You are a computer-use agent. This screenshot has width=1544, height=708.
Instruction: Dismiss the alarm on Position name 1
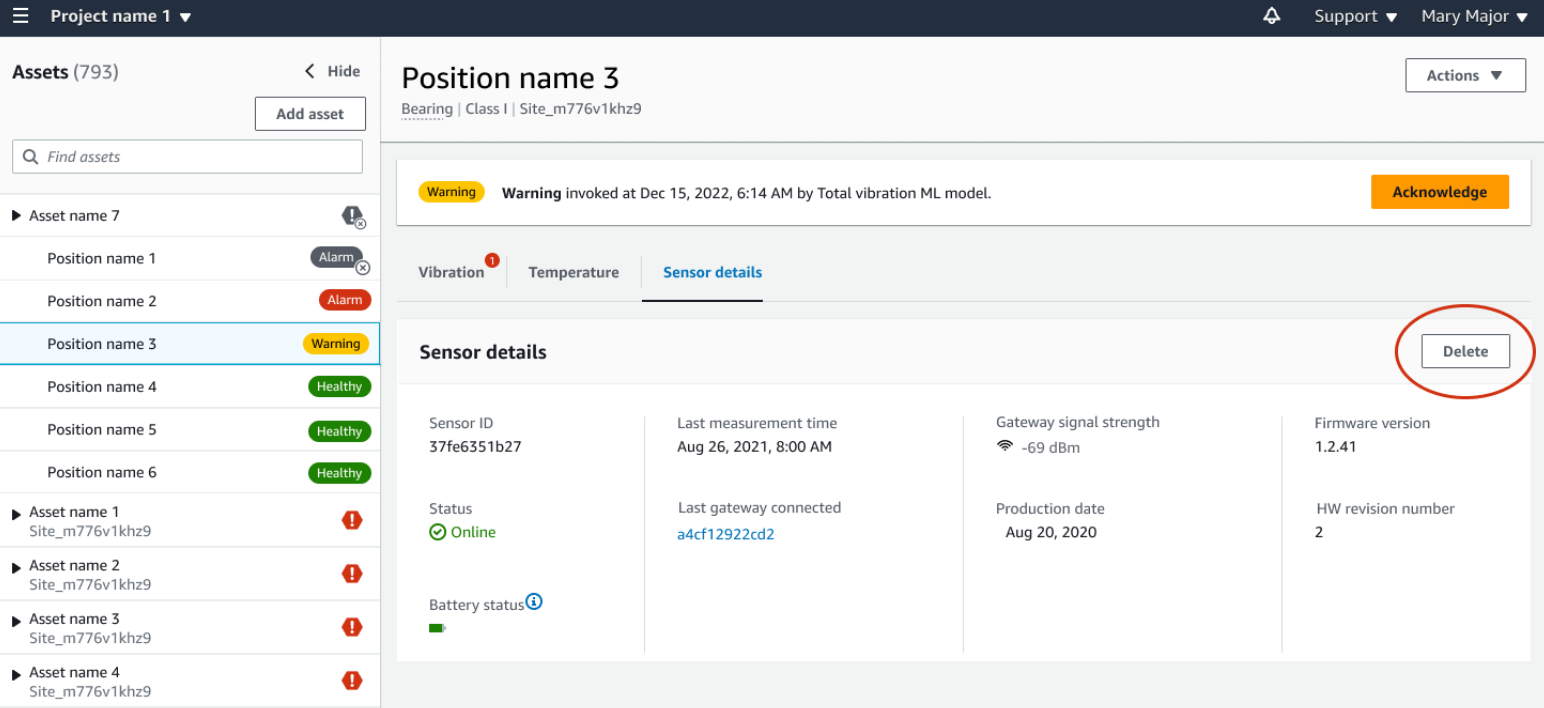coord(362,267)
